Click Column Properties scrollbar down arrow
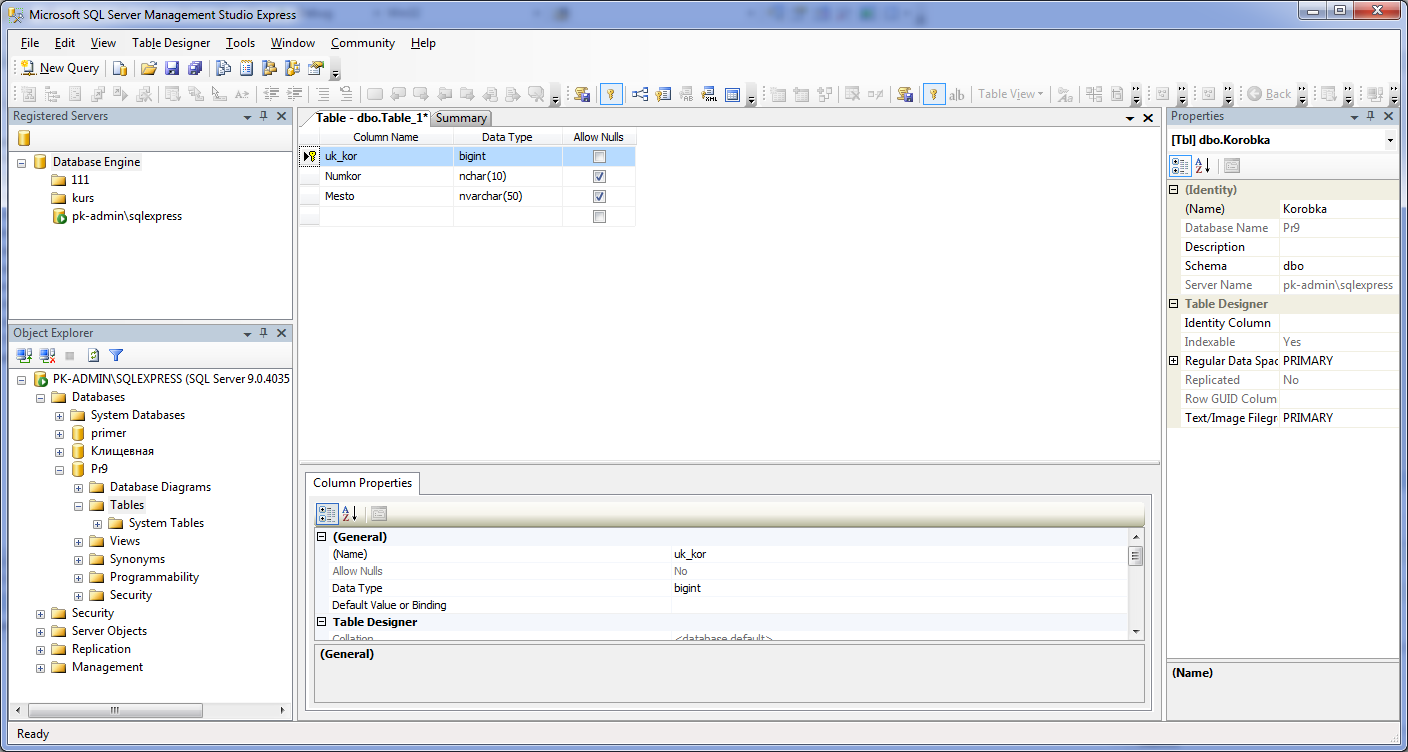This screenshot has height=752, width=1408. pyautogui.click(x=1136, y=631)
